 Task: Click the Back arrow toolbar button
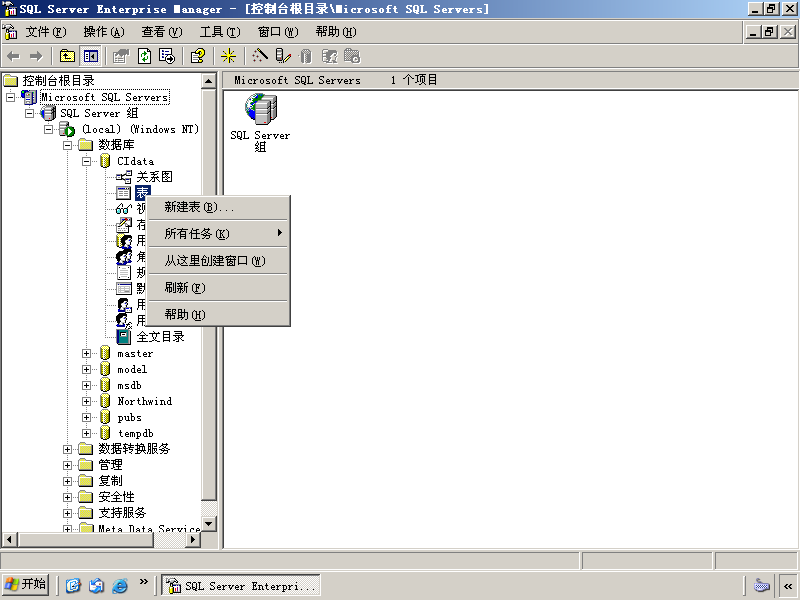[x=13, y=56]
